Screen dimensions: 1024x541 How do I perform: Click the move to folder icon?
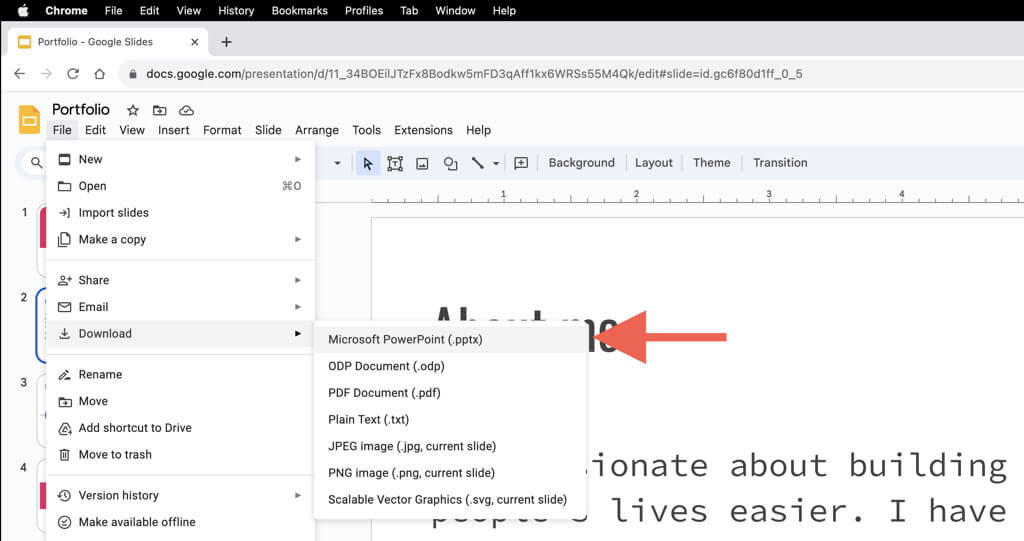point(159,110)
